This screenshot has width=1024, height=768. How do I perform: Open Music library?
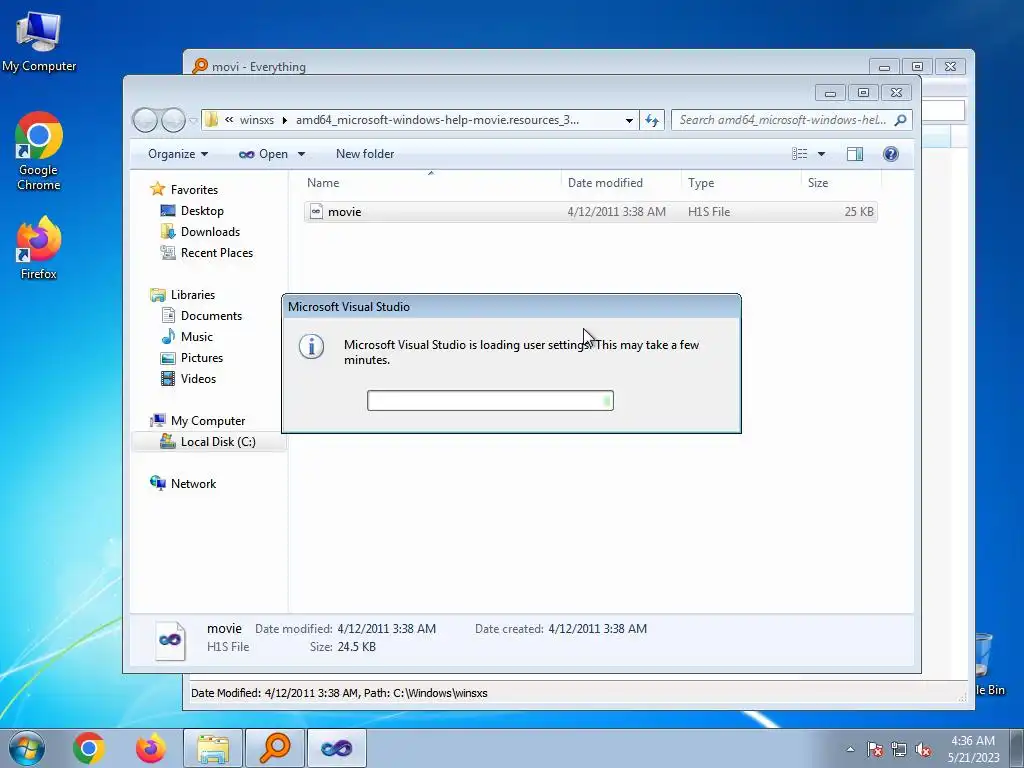pos(197,336)
